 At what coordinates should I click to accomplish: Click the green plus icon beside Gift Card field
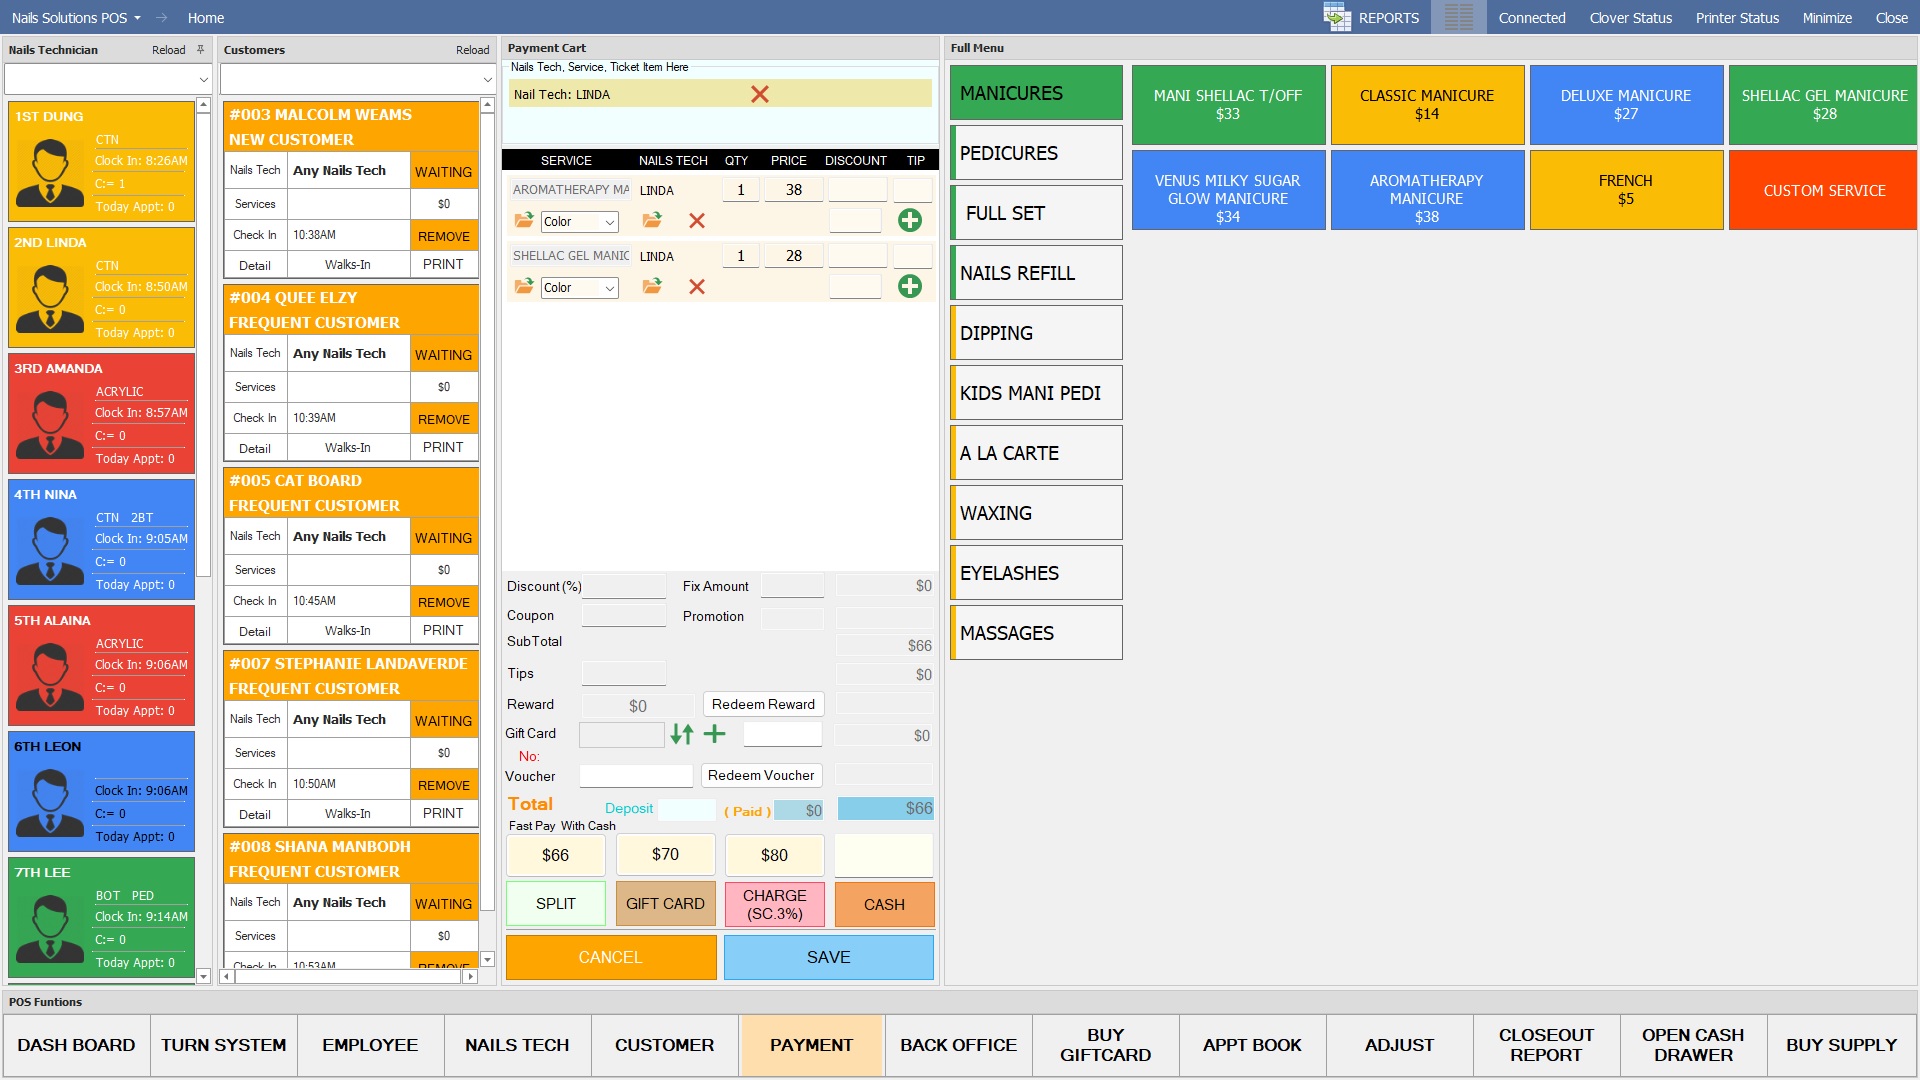point(716,735)
